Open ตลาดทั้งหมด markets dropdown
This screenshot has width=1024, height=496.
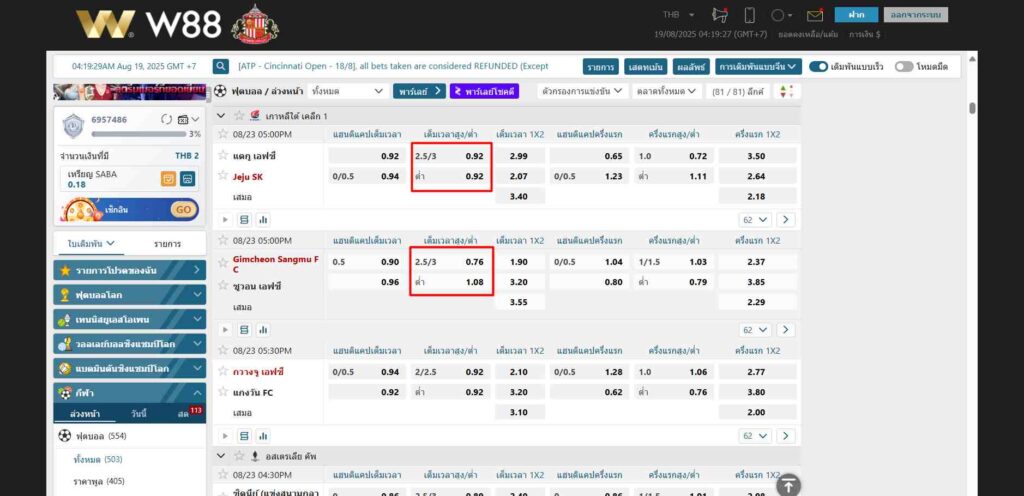[667, 91]
